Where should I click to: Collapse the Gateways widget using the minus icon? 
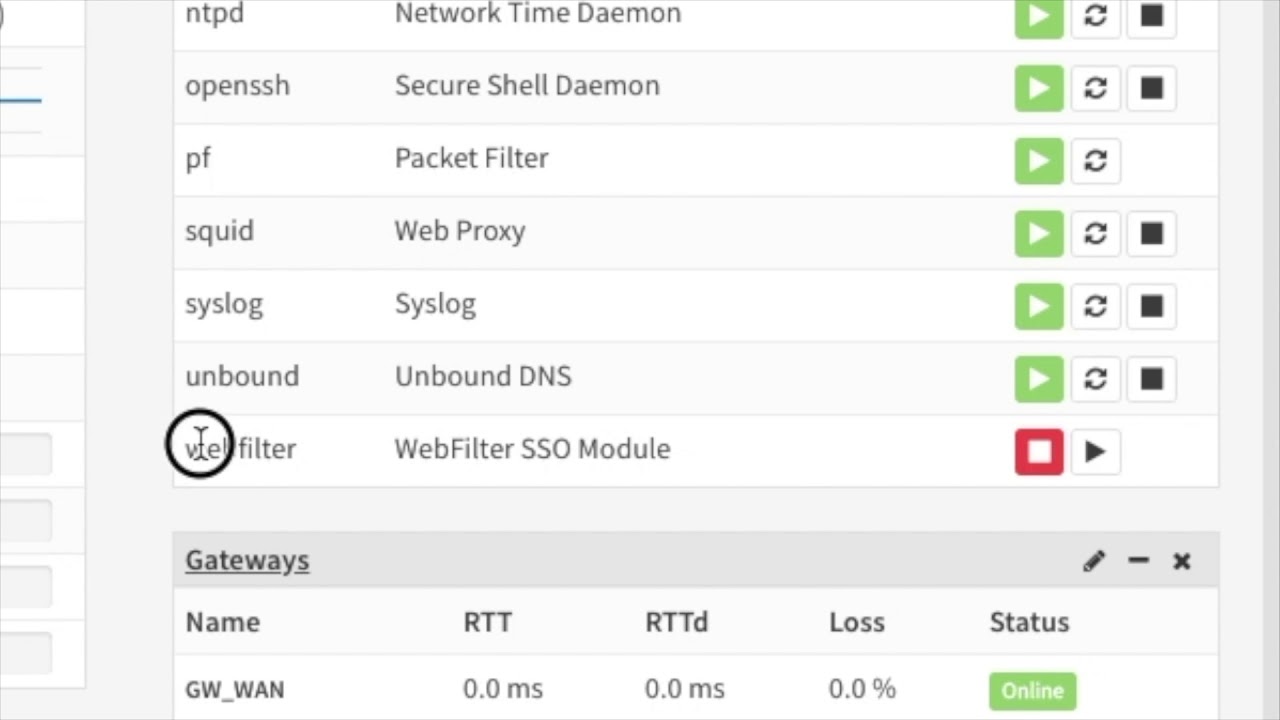tap(1138, 561)
